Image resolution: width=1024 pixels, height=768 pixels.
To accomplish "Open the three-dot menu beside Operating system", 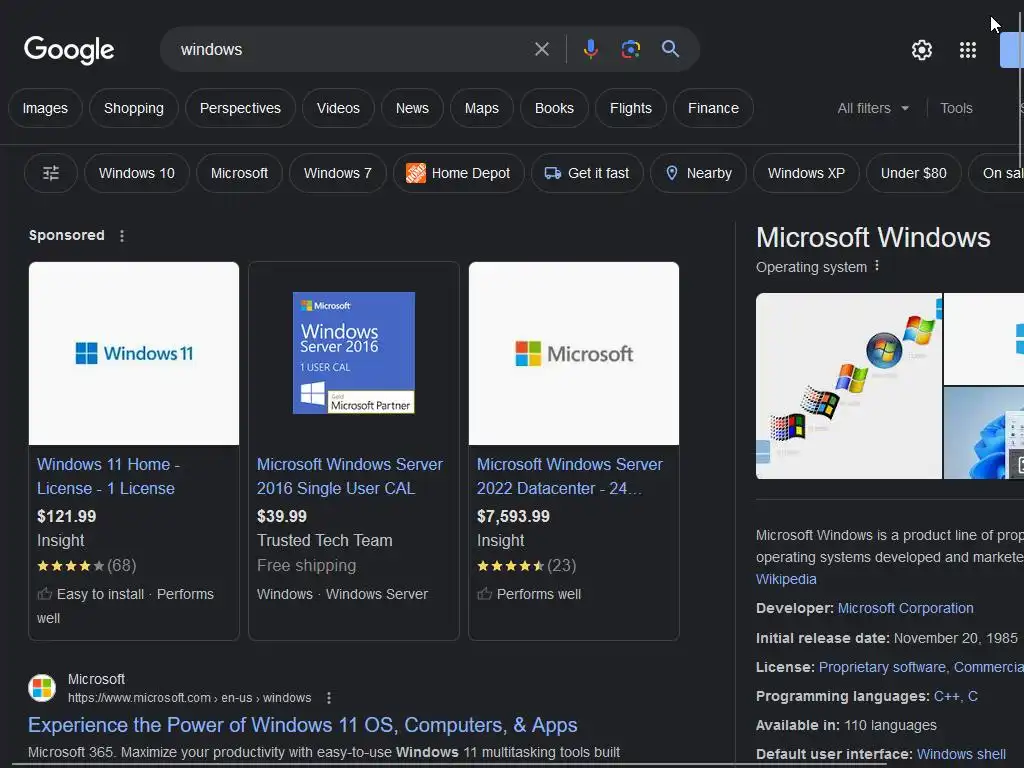I will [x=877, y=266].
